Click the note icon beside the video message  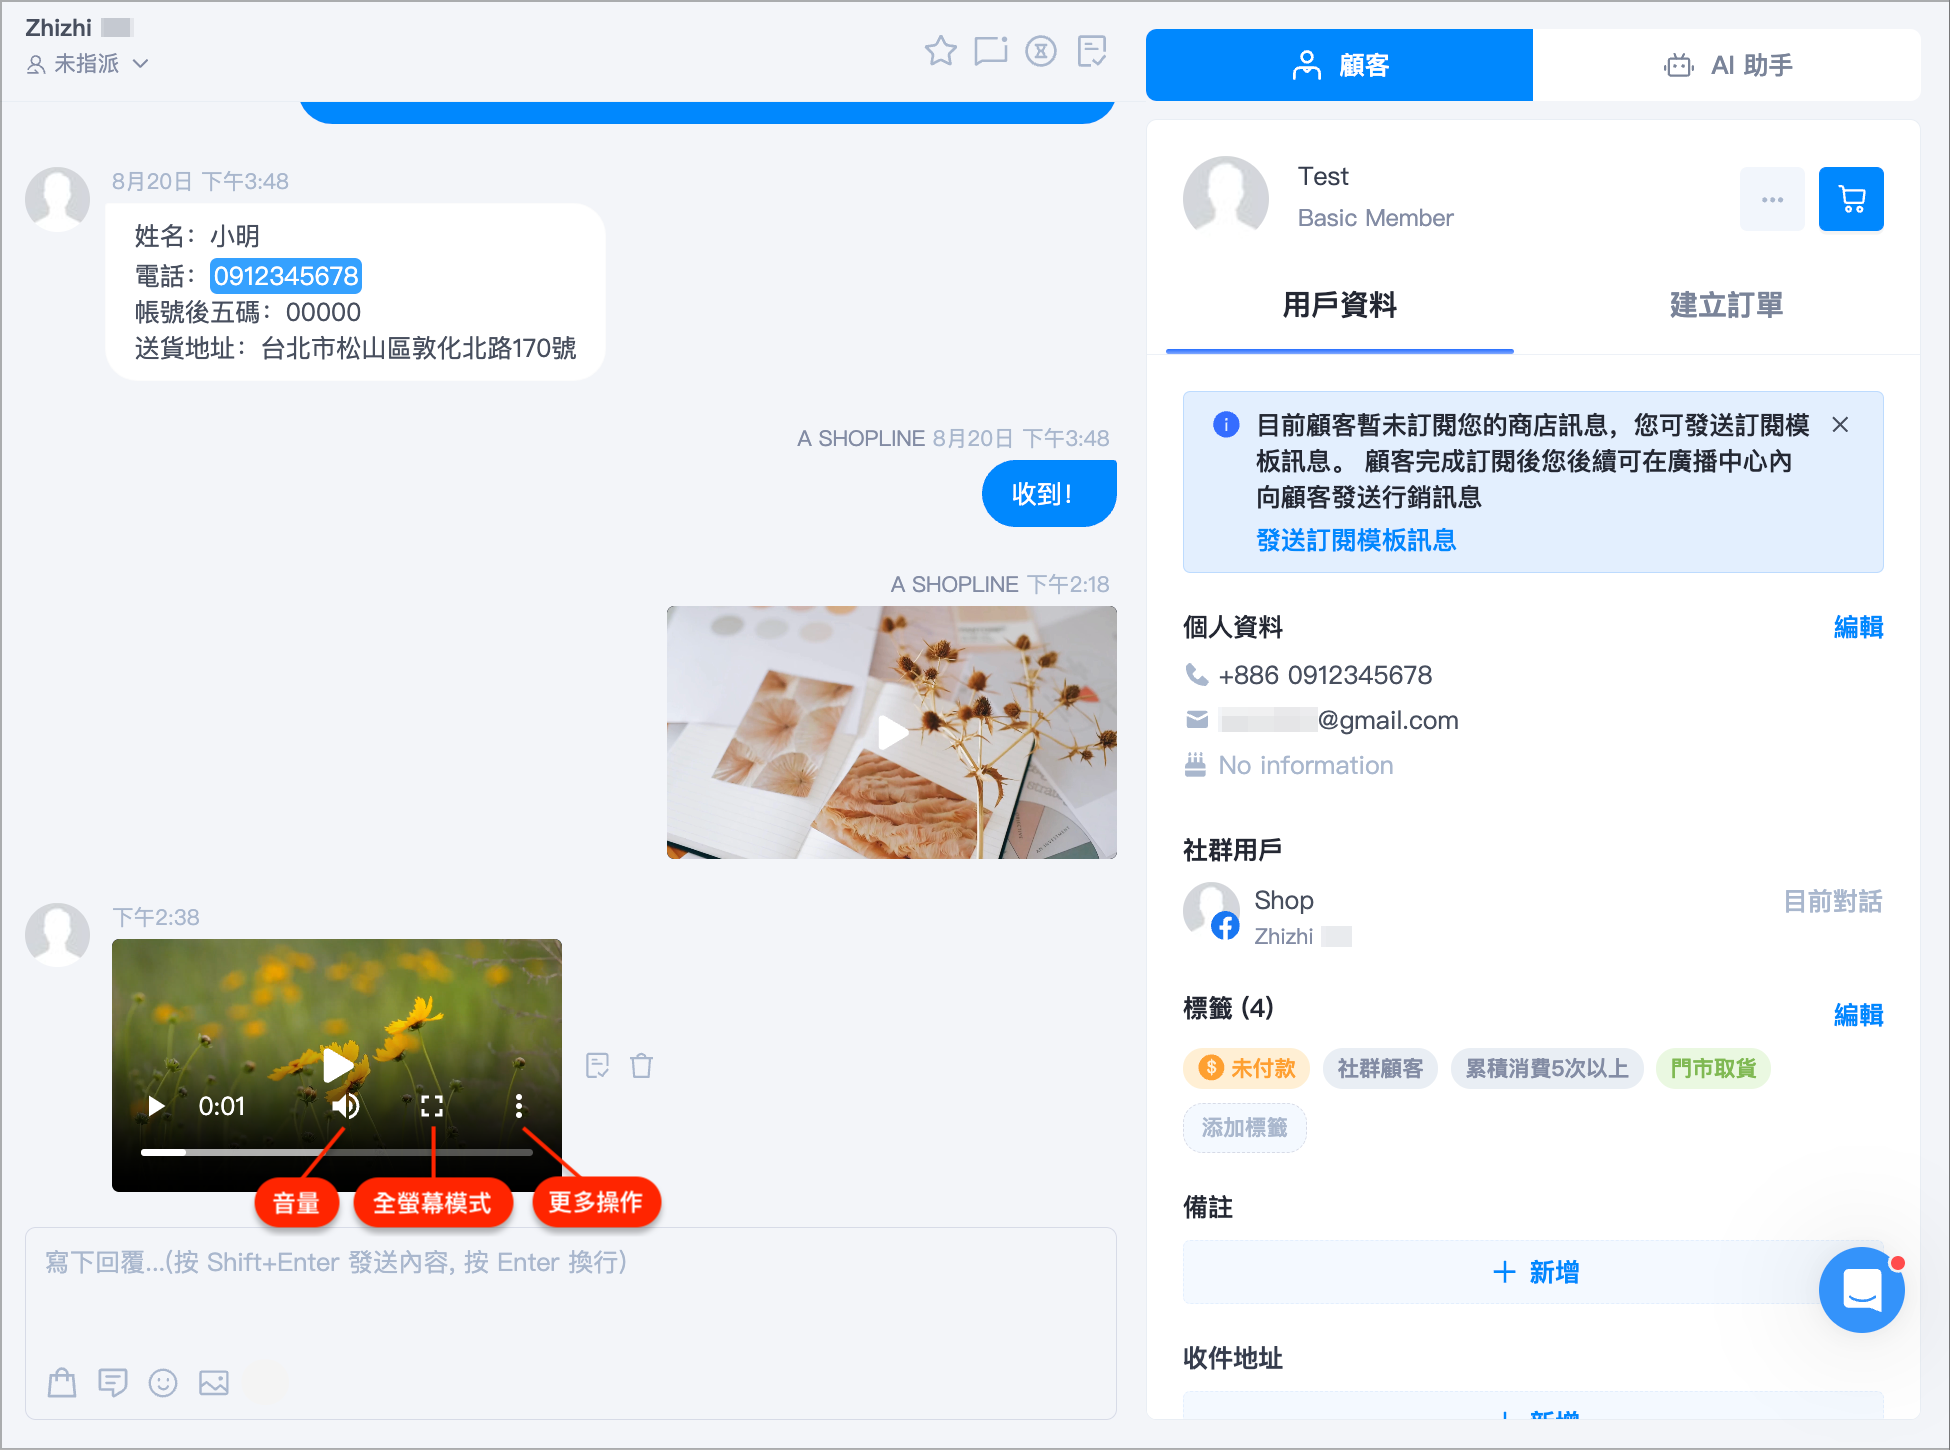597,1066
